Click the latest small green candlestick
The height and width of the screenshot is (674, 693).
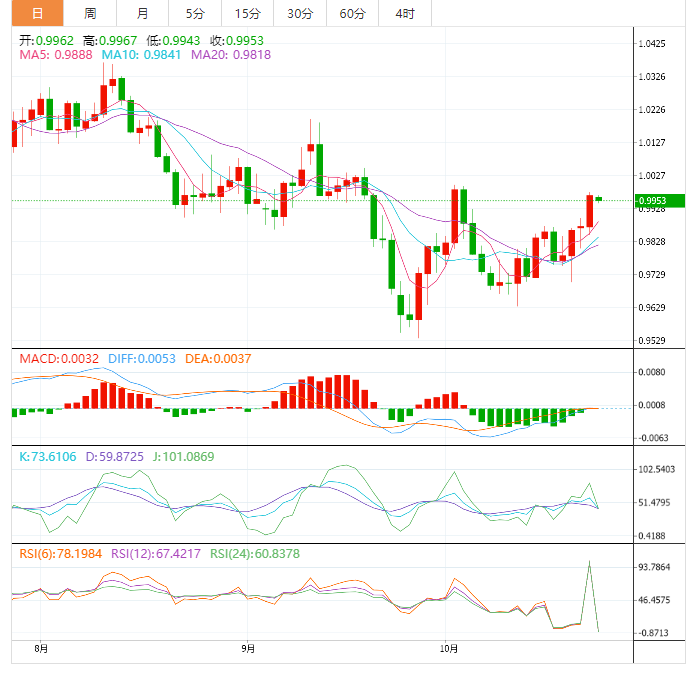[598, 199]
